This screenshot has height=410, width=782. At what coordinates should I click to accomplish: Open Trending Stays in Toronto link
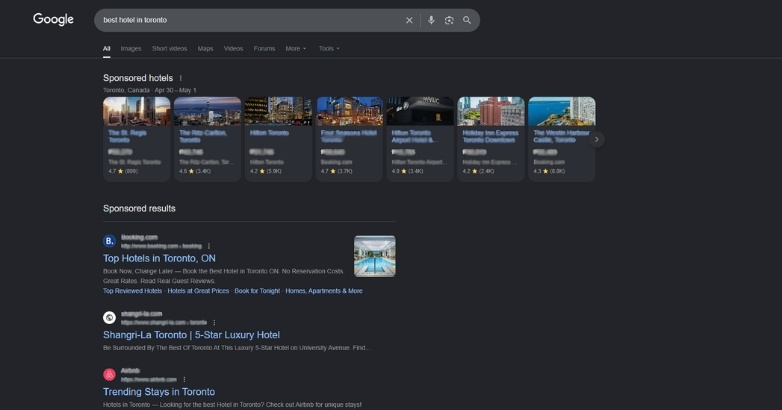click(x=159, y=392)
